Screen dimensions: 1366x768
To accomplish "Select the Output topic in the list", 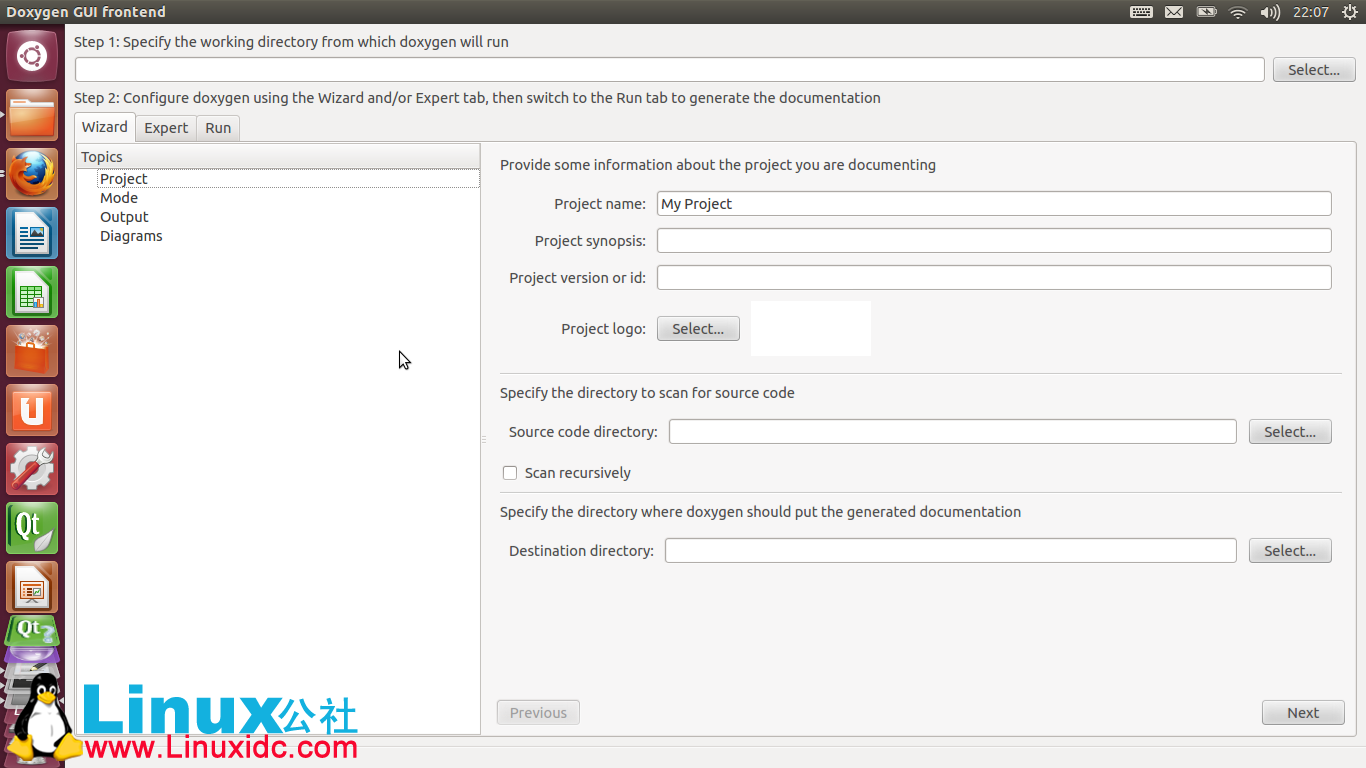I will pyautogui.click(x=124, y=217).
